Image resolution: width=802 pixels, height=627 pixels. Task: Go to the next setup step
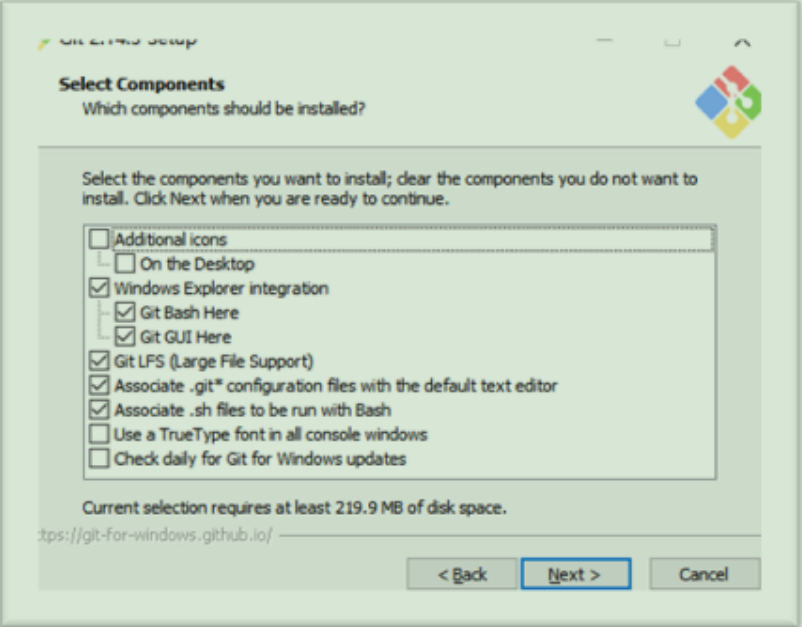pyautogui.click(x=576, y=574)
